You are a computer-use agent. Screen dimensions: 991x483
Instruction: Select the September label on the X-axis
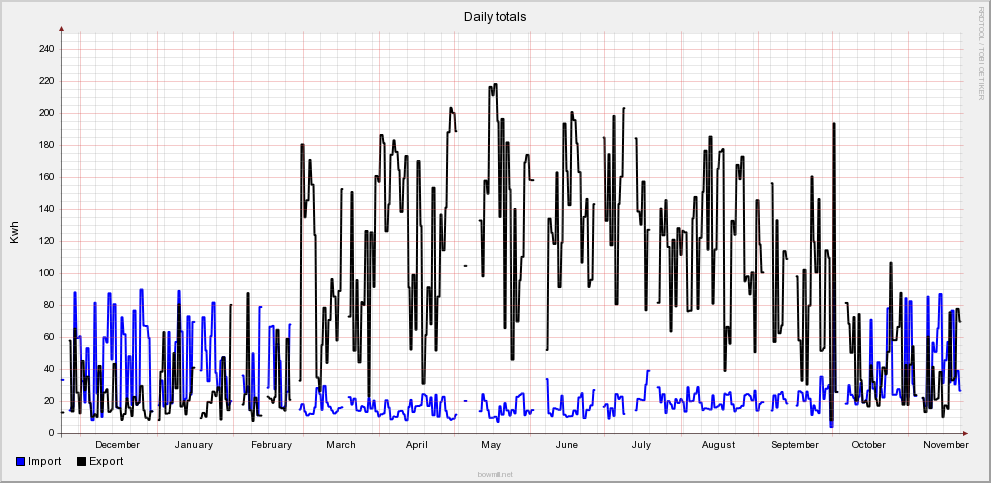coord(795,445)
